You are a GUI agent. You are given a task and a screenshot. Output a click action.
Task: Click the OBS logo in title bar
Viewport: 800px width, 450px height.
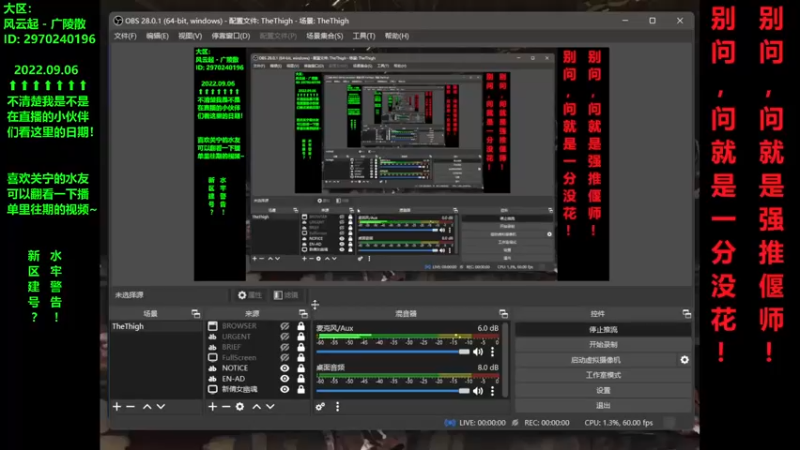point(118,21)
